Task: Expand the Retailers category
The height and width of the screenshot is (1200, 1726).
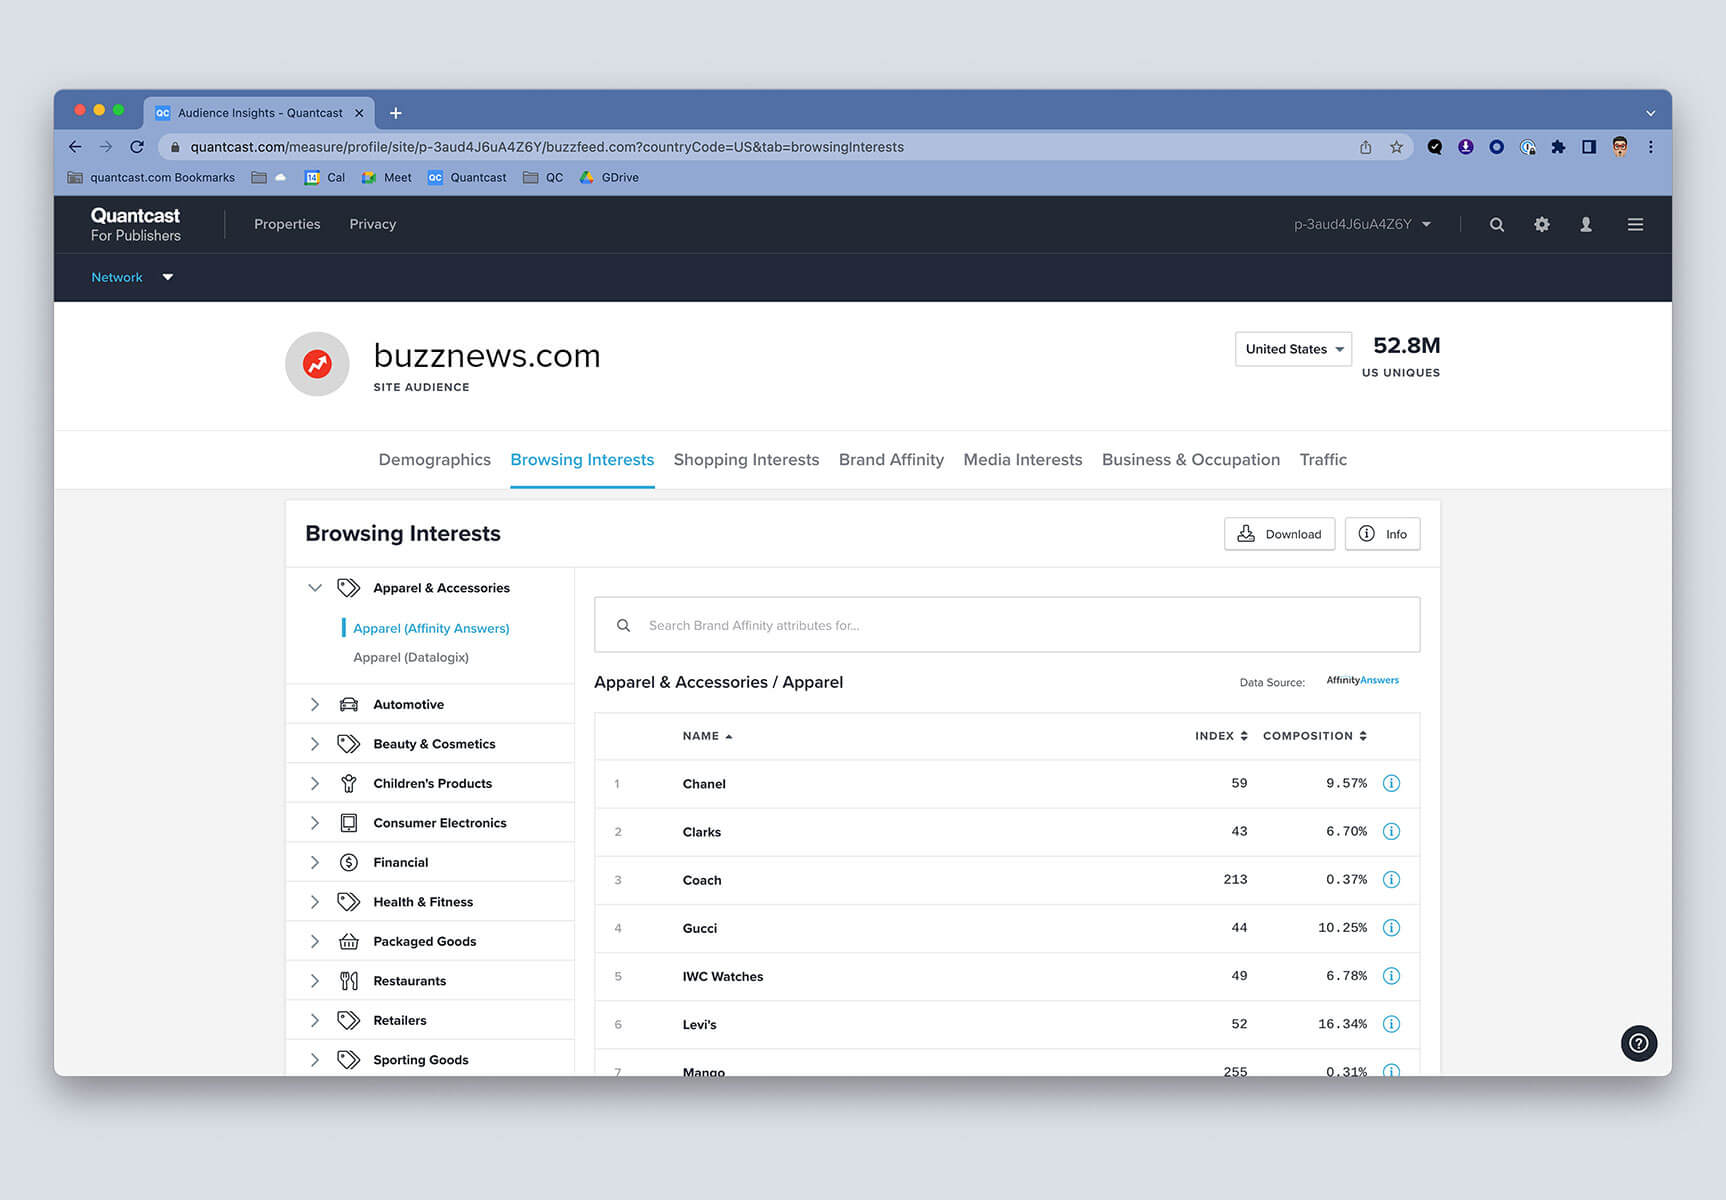Action: (x=315, y=1020)
